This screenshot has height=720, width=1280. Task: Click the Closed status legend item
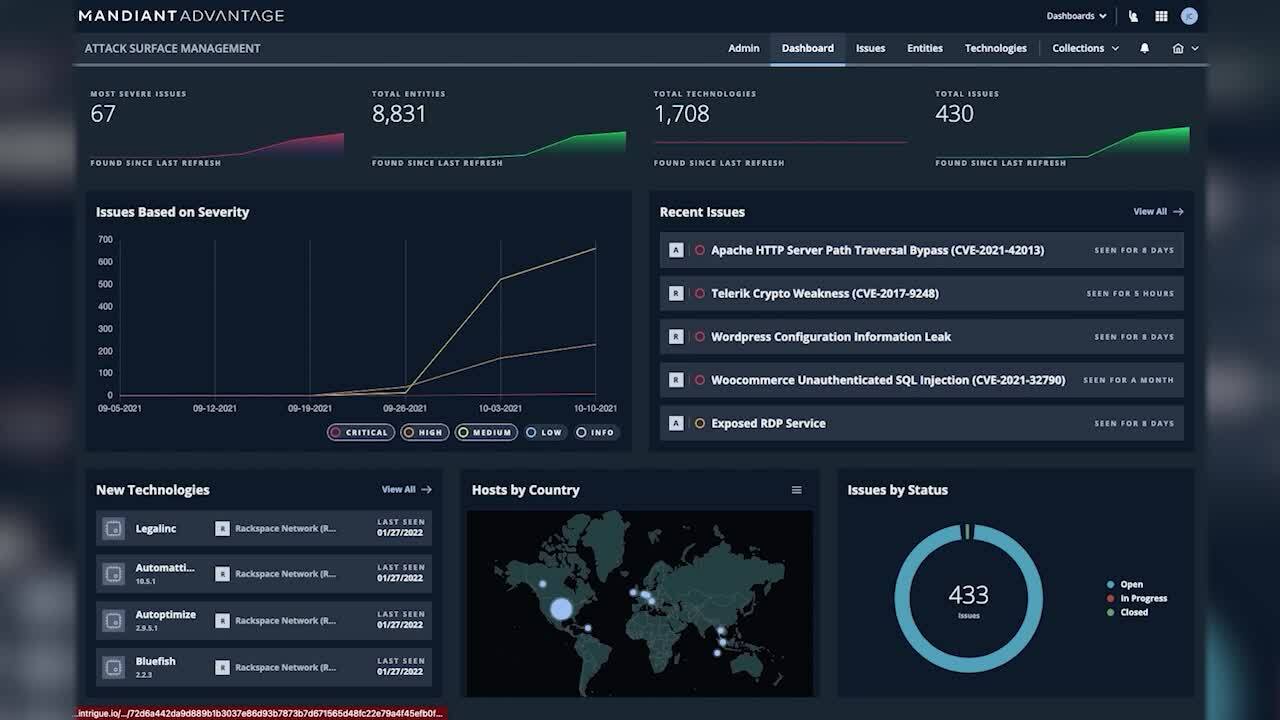(x=1127, y=612)
